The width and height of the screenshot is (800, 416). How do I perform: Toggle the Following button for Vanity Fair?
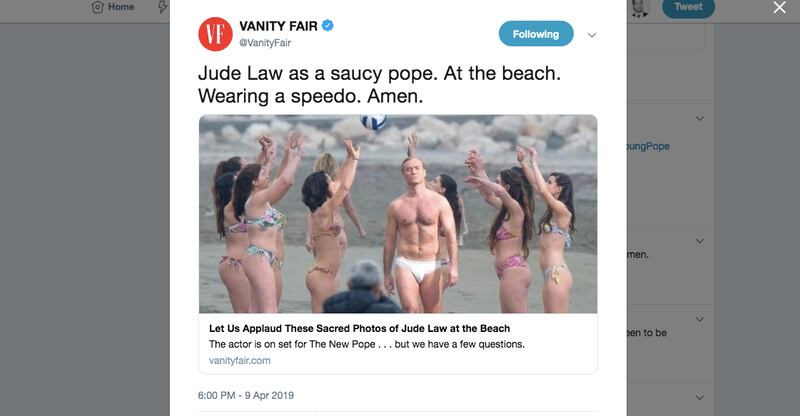(536, 34)
